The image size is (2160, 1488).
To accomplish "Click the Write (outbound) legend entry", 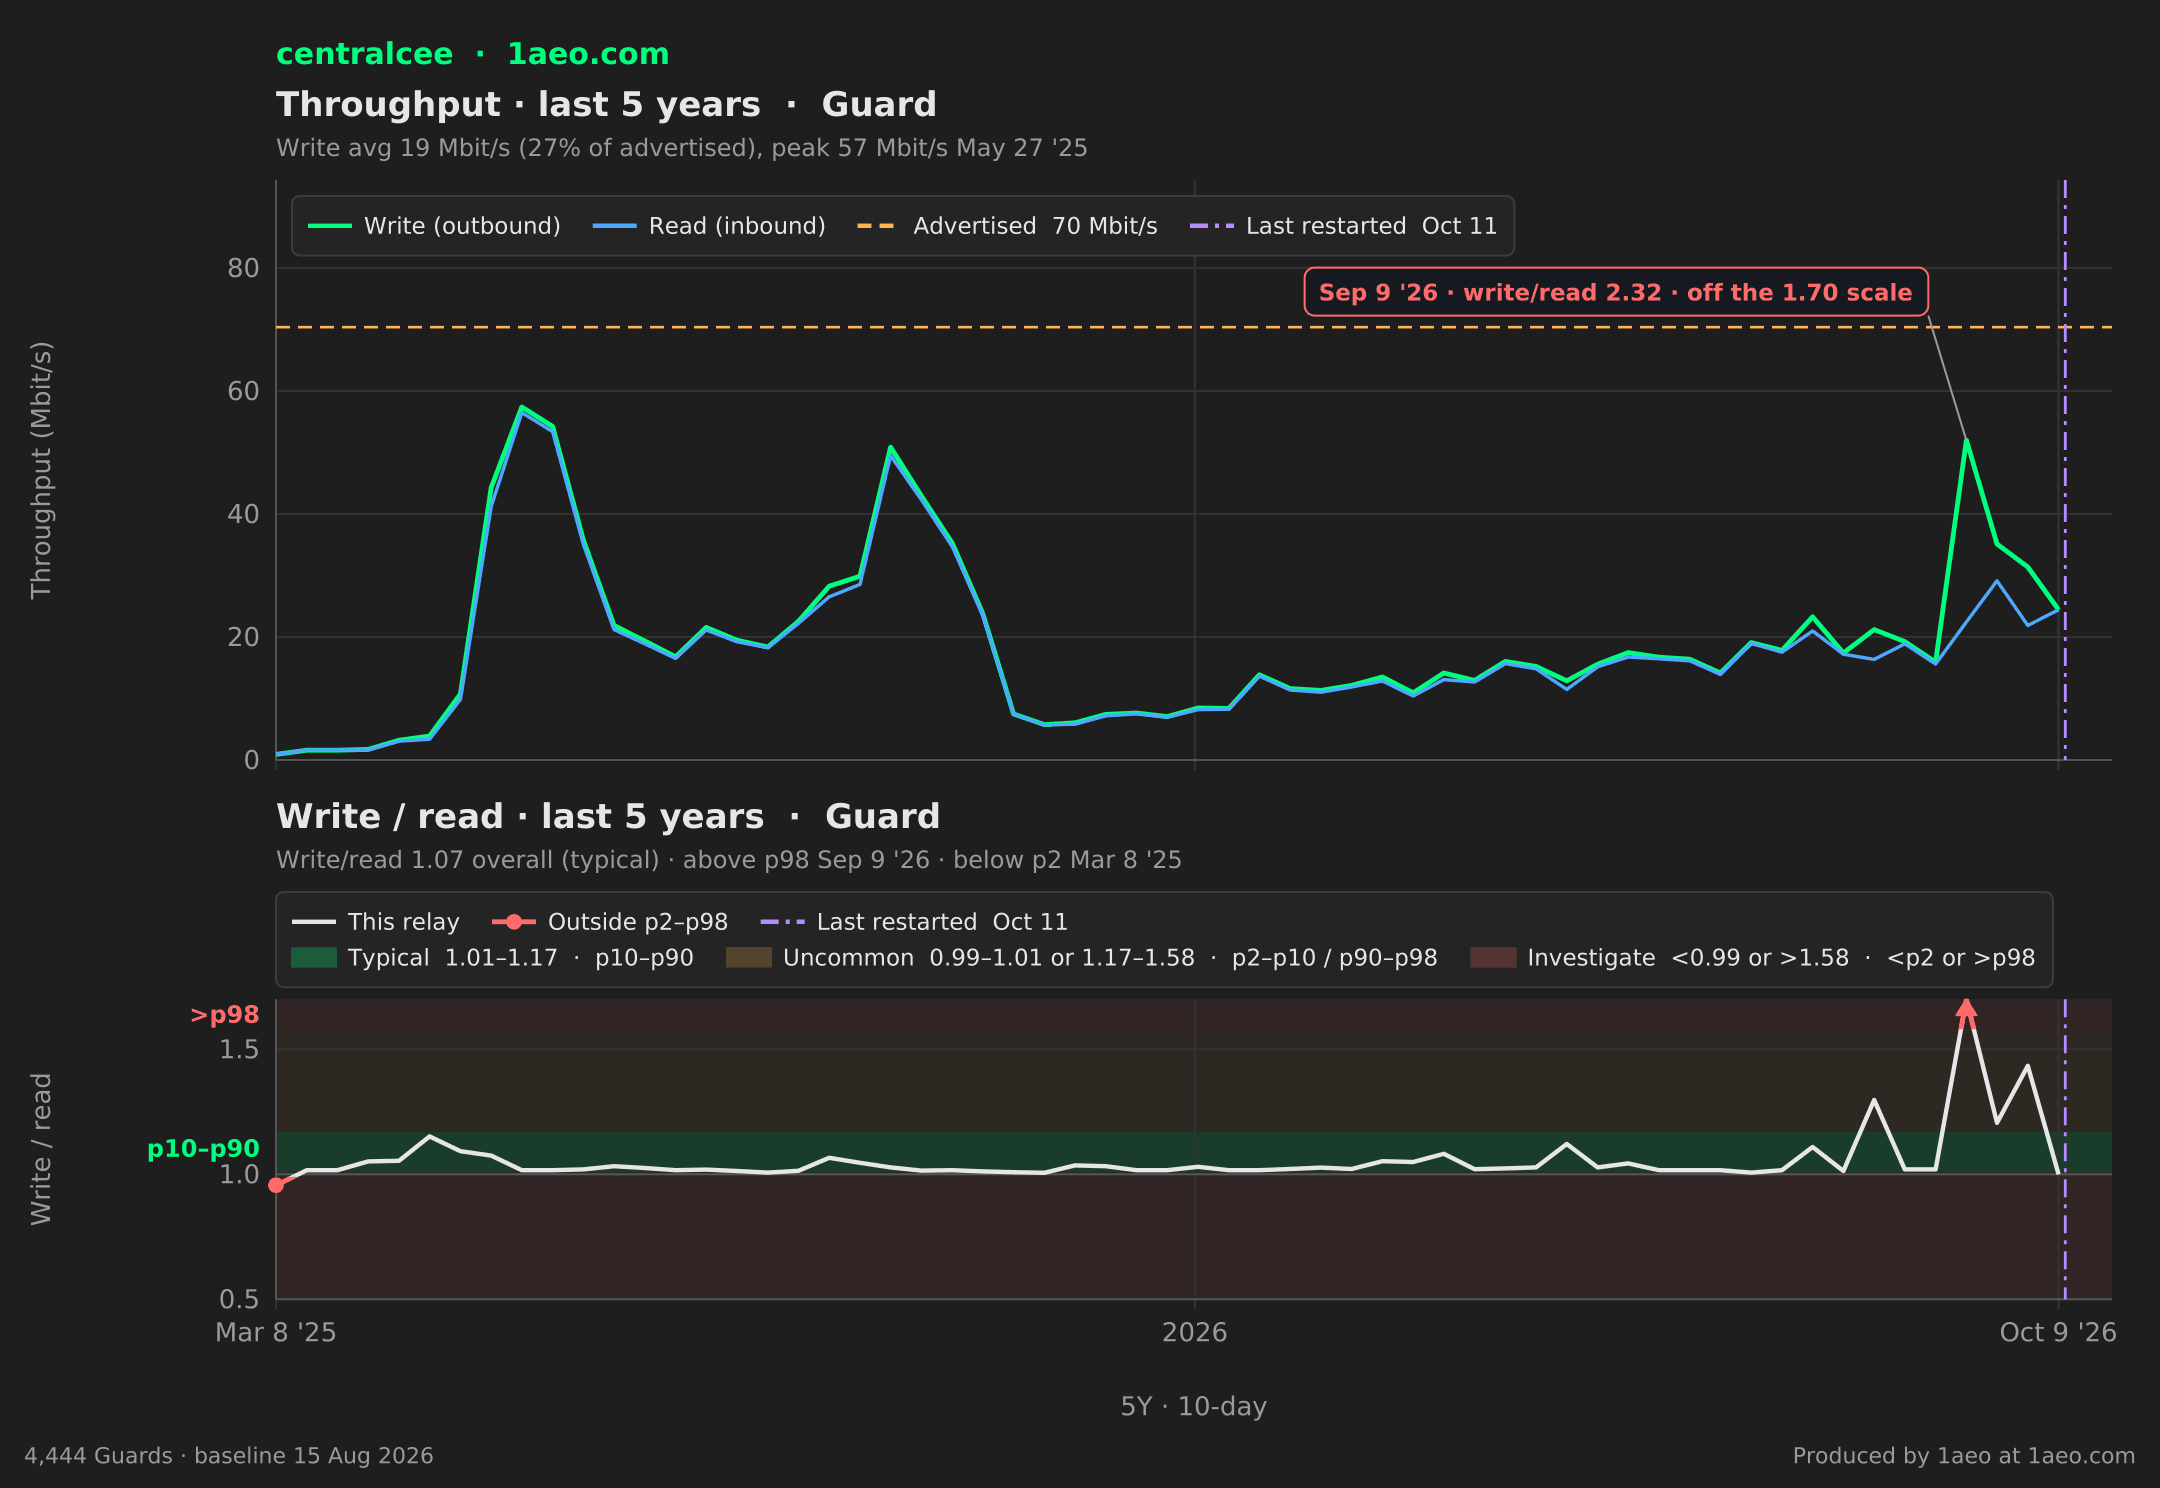I will (x=434, y=226).
